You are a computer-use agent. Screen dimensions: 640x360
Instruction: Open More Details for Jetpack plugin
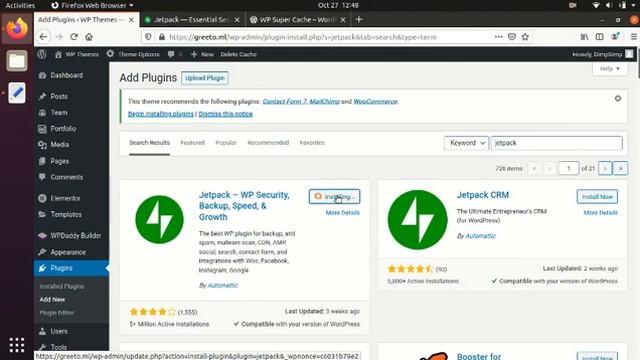coord(342,213)
